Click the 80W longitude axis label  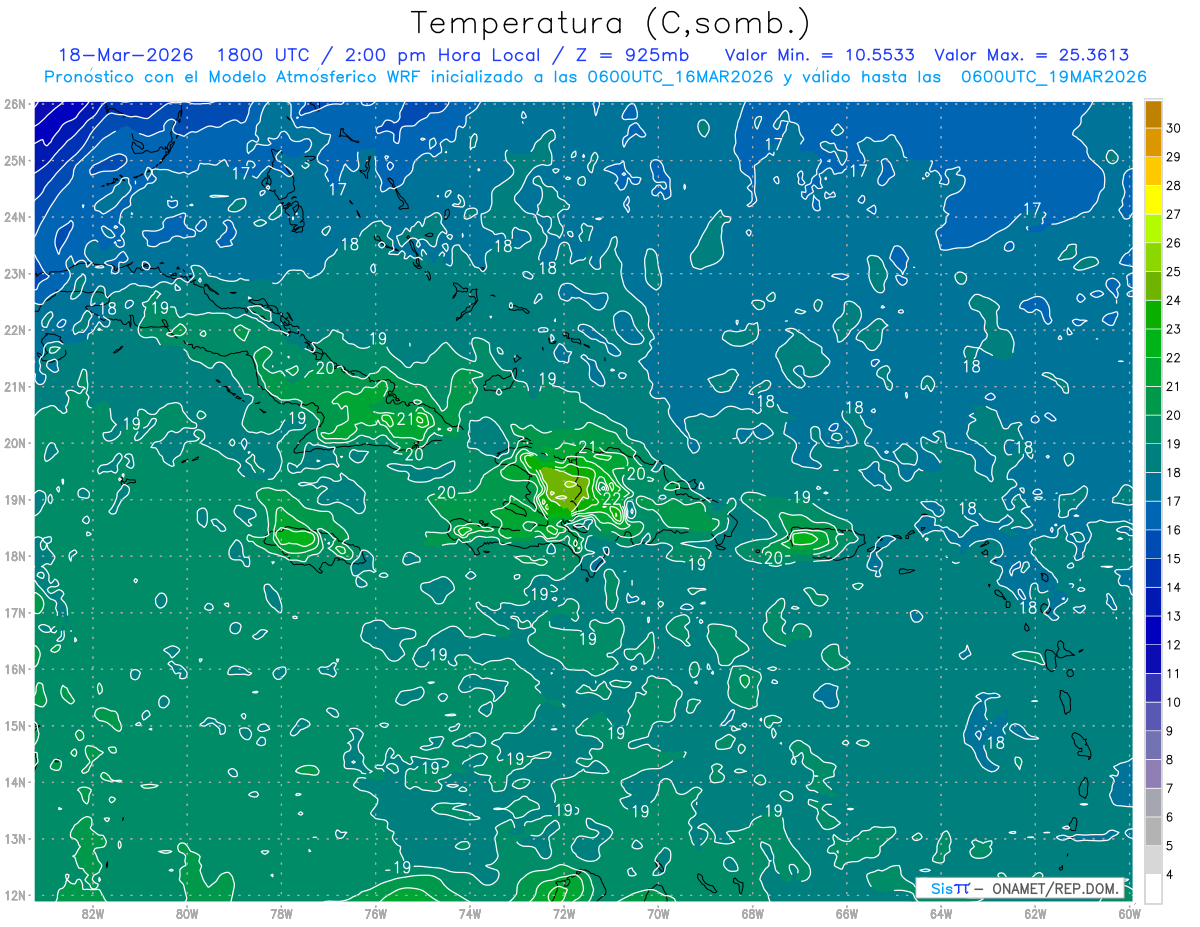pyautogui.click(x=187, y=914)
